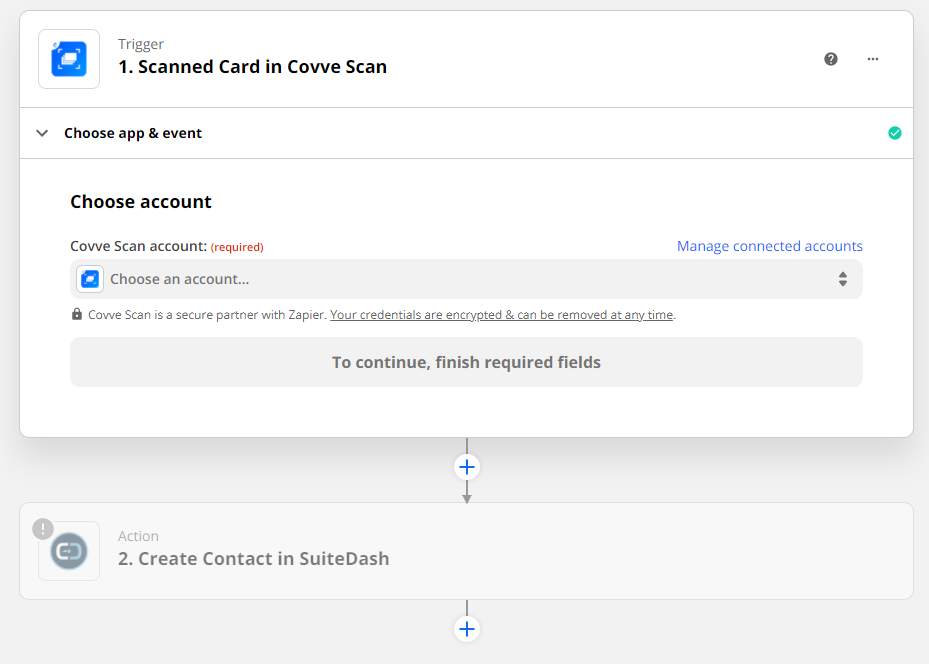Screen dimensions: 929x664
Task: Add a step between trigger and action
Action: [467, 467]
